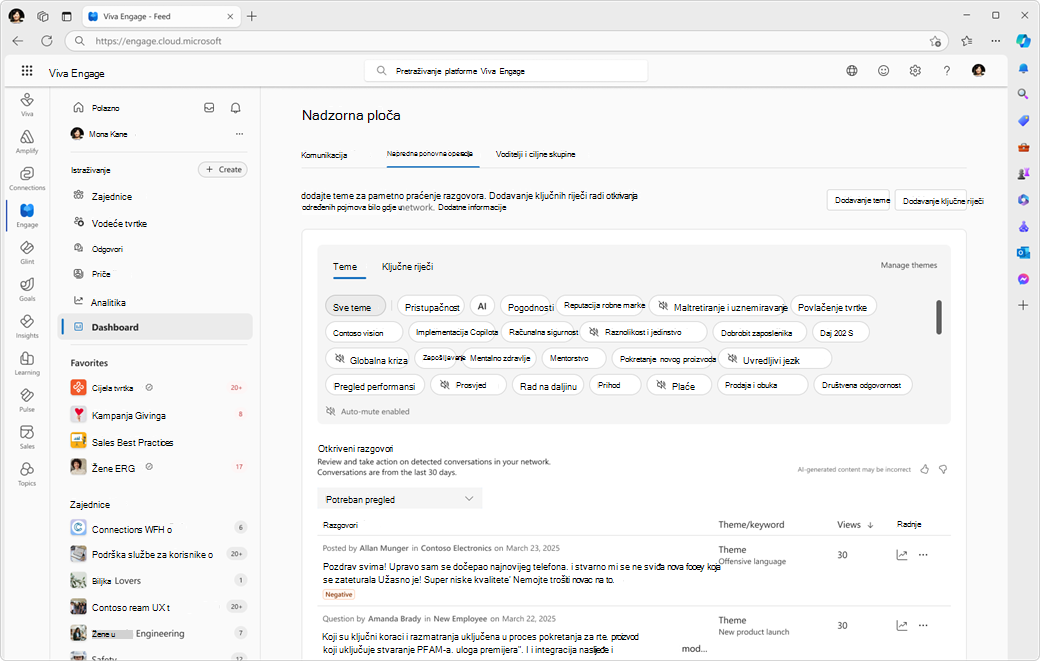Open the Dodatne informacije link

pos(472,208)
